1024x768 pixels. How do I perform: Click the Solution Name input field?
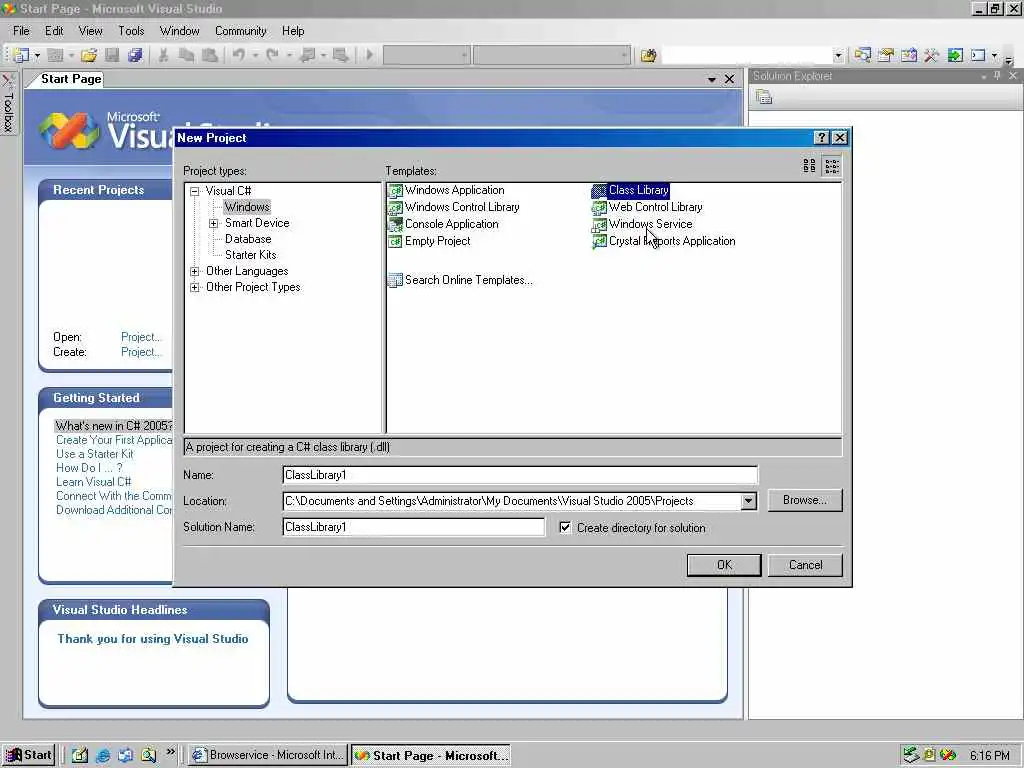point(413,527)
